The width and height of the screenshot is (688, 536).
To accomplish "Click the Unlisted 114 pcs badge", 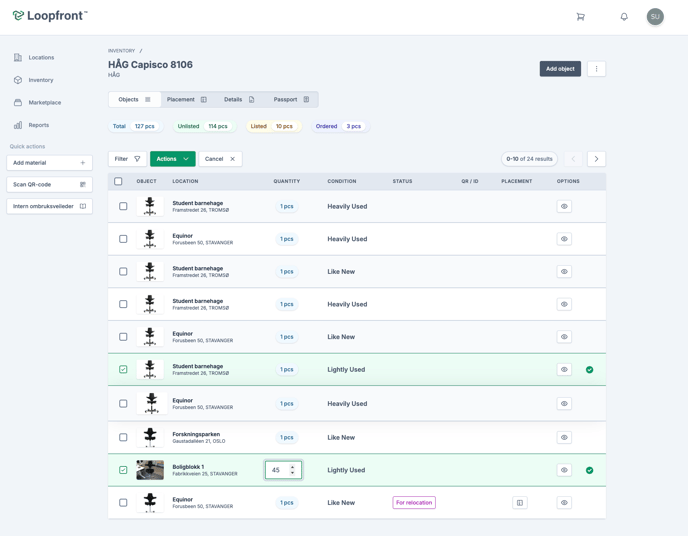I will tap(204, 126).
